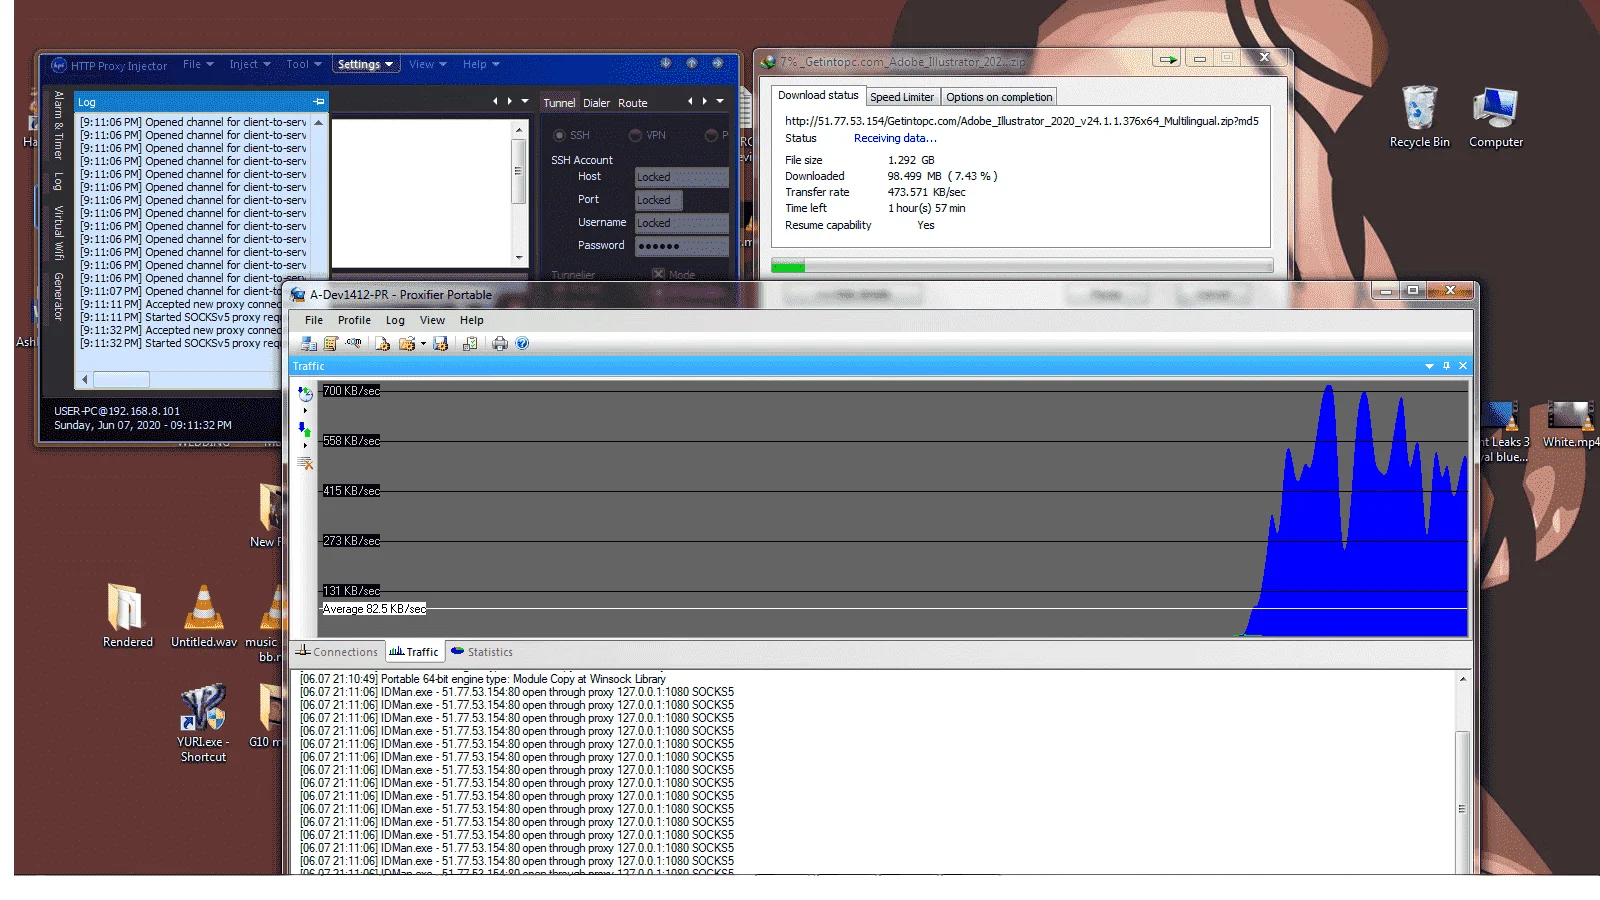This screenshot has height=900, width=1600.
Task: Toggle the Mode checkbox in Tunnel panel
Action: click(x=658, y=274)
